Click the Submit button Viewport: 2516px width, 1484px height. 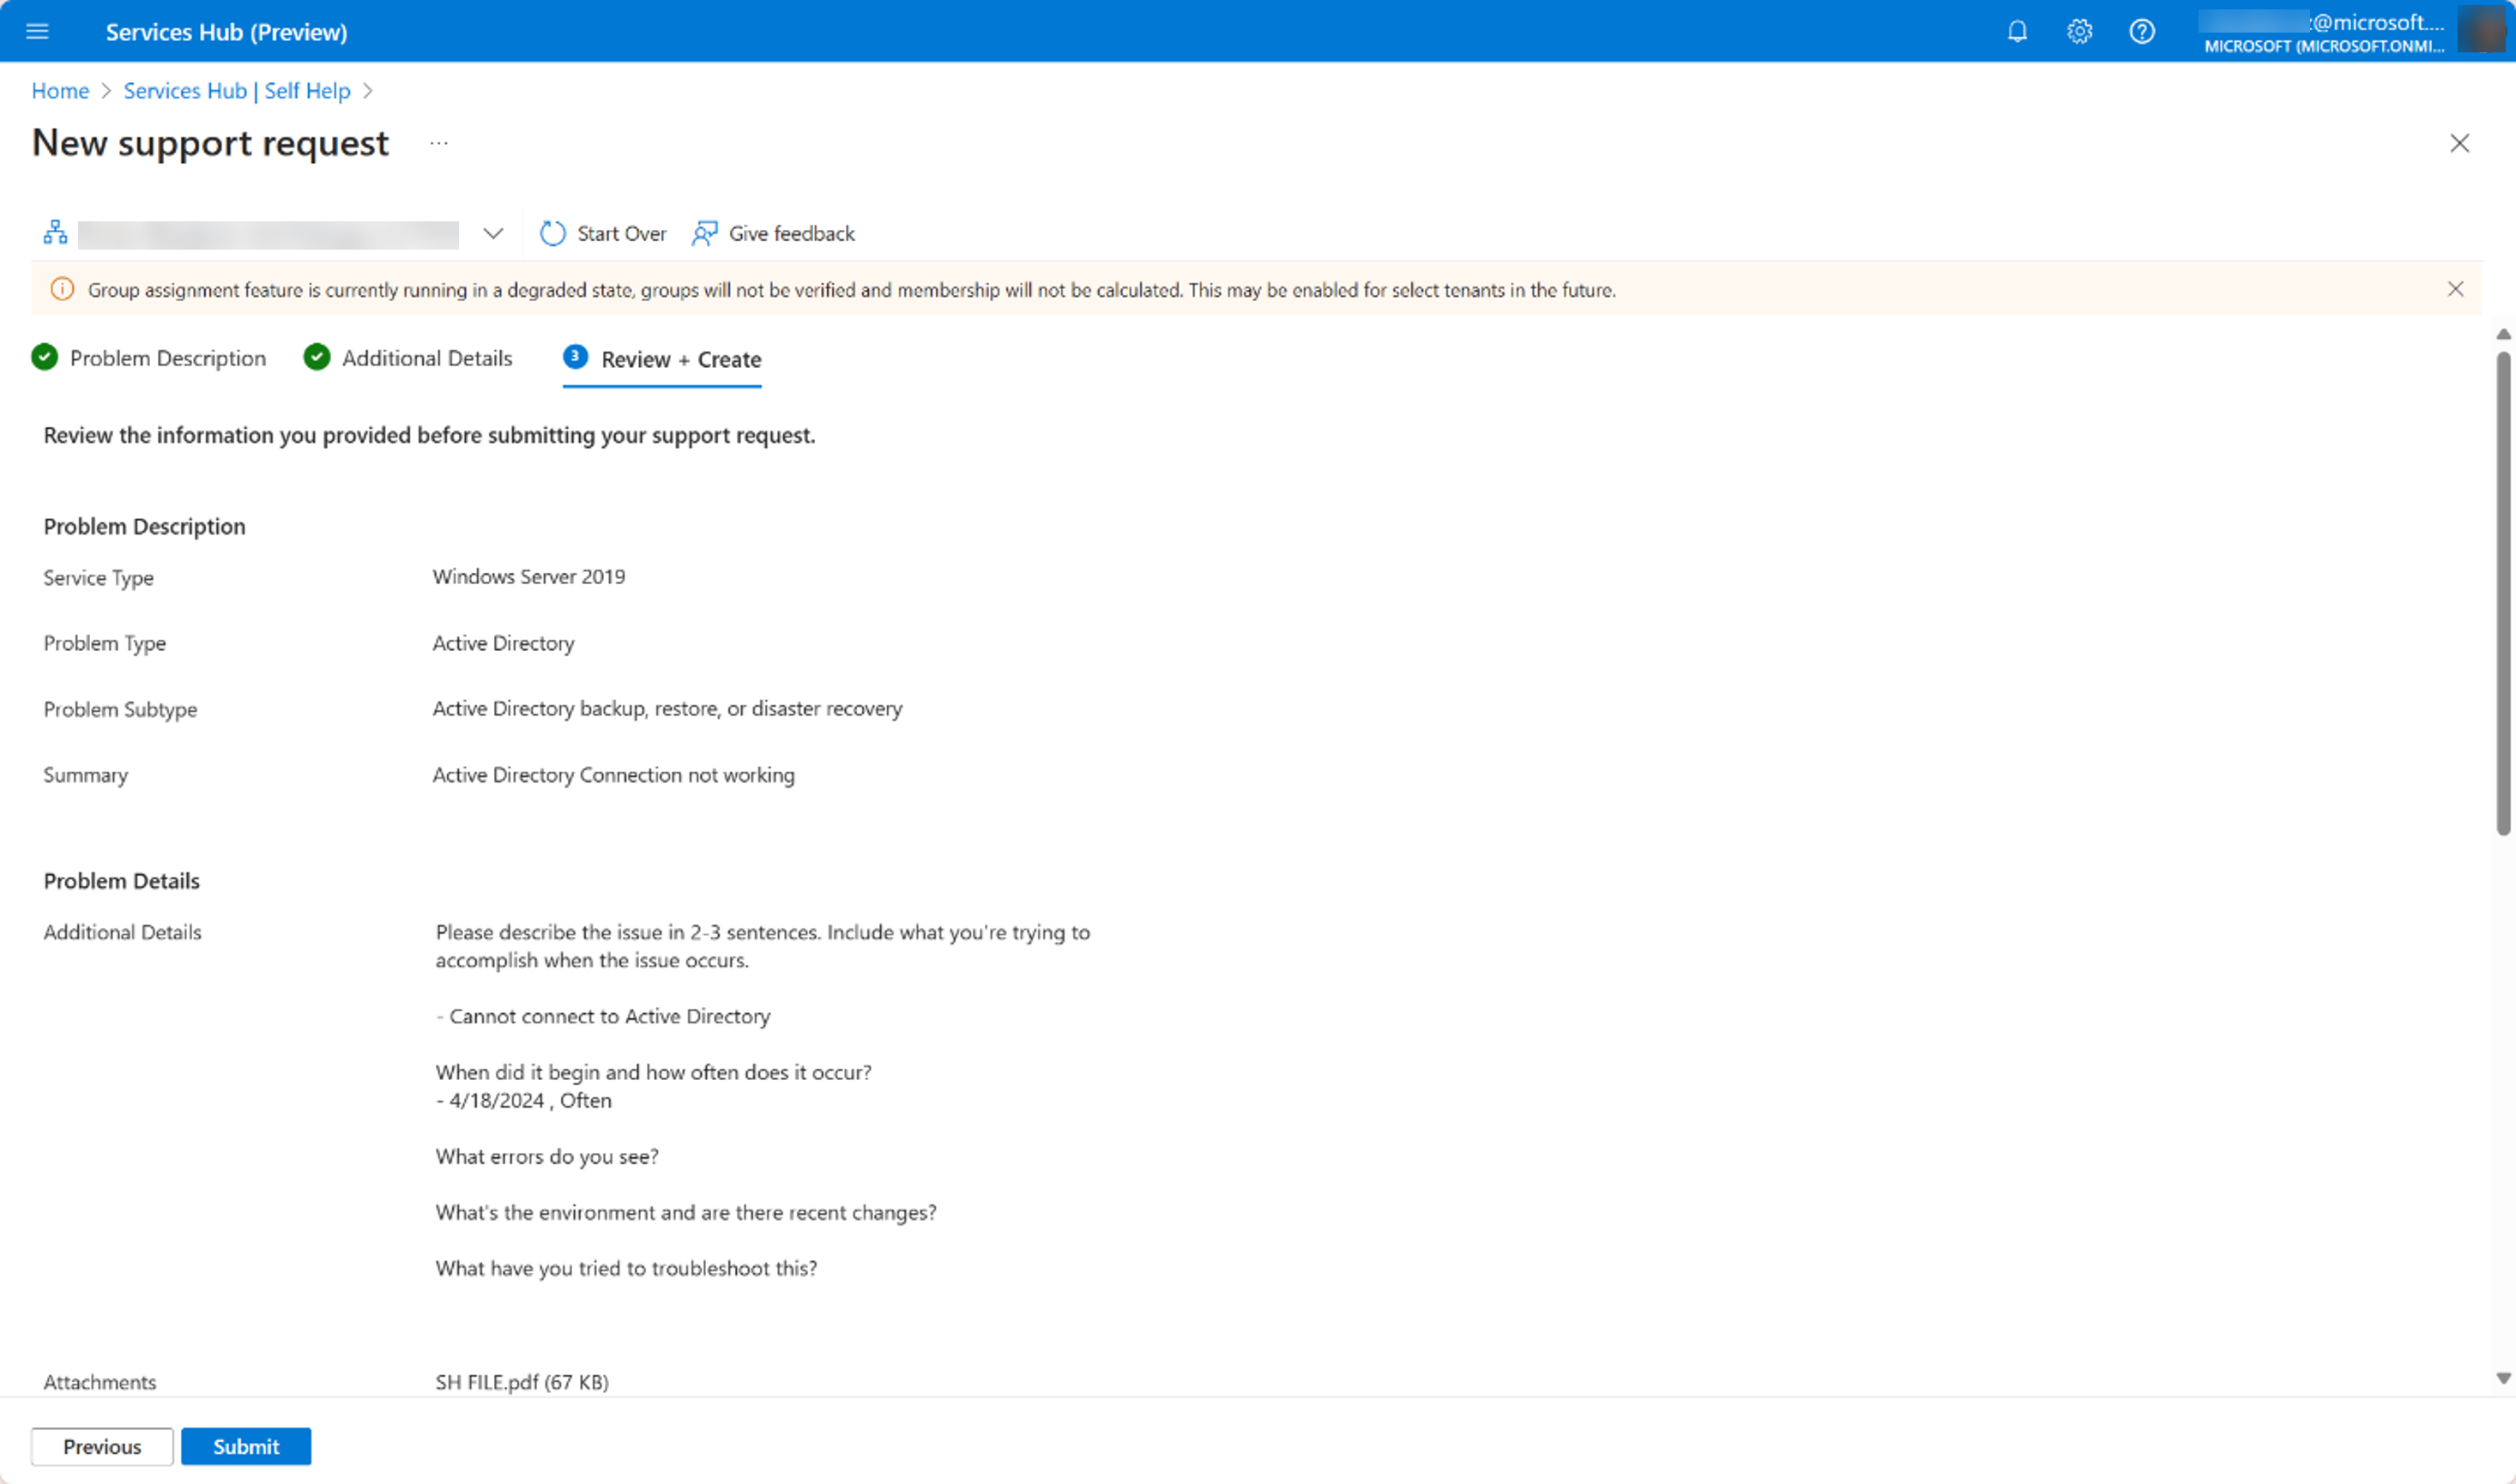245,1445
